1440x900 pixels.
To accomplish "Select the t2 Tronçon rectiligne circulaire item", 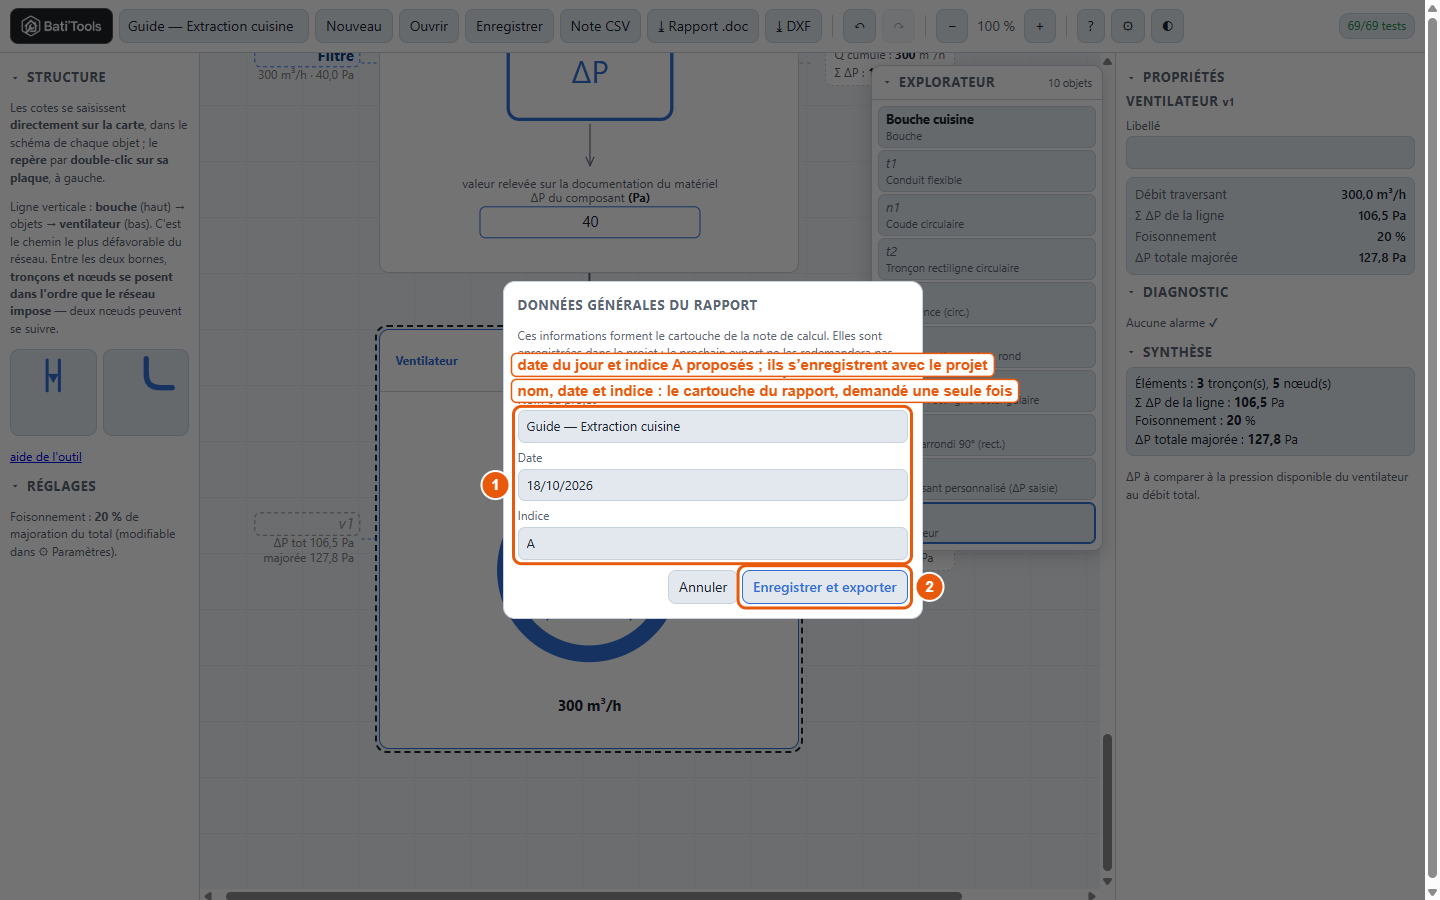I will pos(987,259).
